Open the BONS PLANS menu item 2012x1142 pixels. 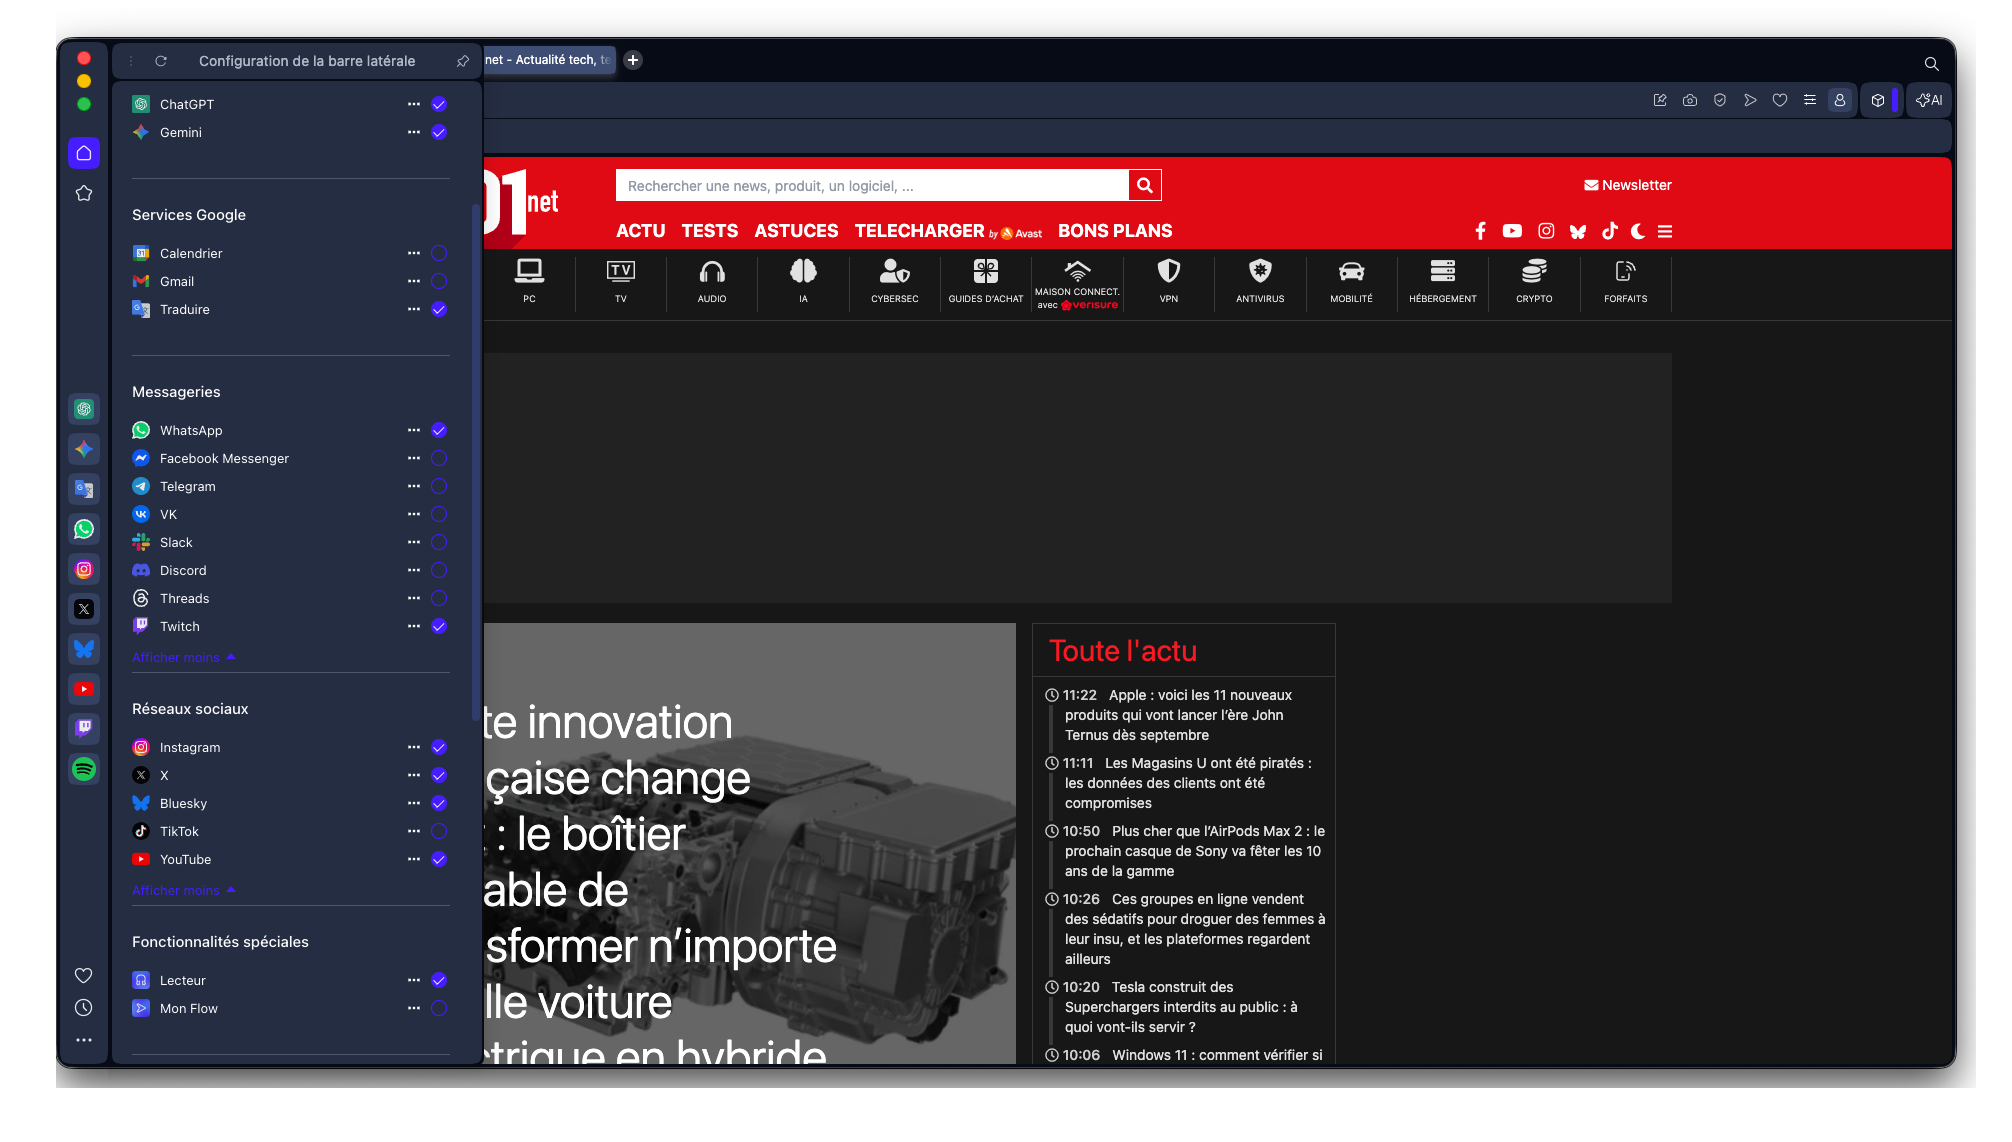(x=1115, y=231)
